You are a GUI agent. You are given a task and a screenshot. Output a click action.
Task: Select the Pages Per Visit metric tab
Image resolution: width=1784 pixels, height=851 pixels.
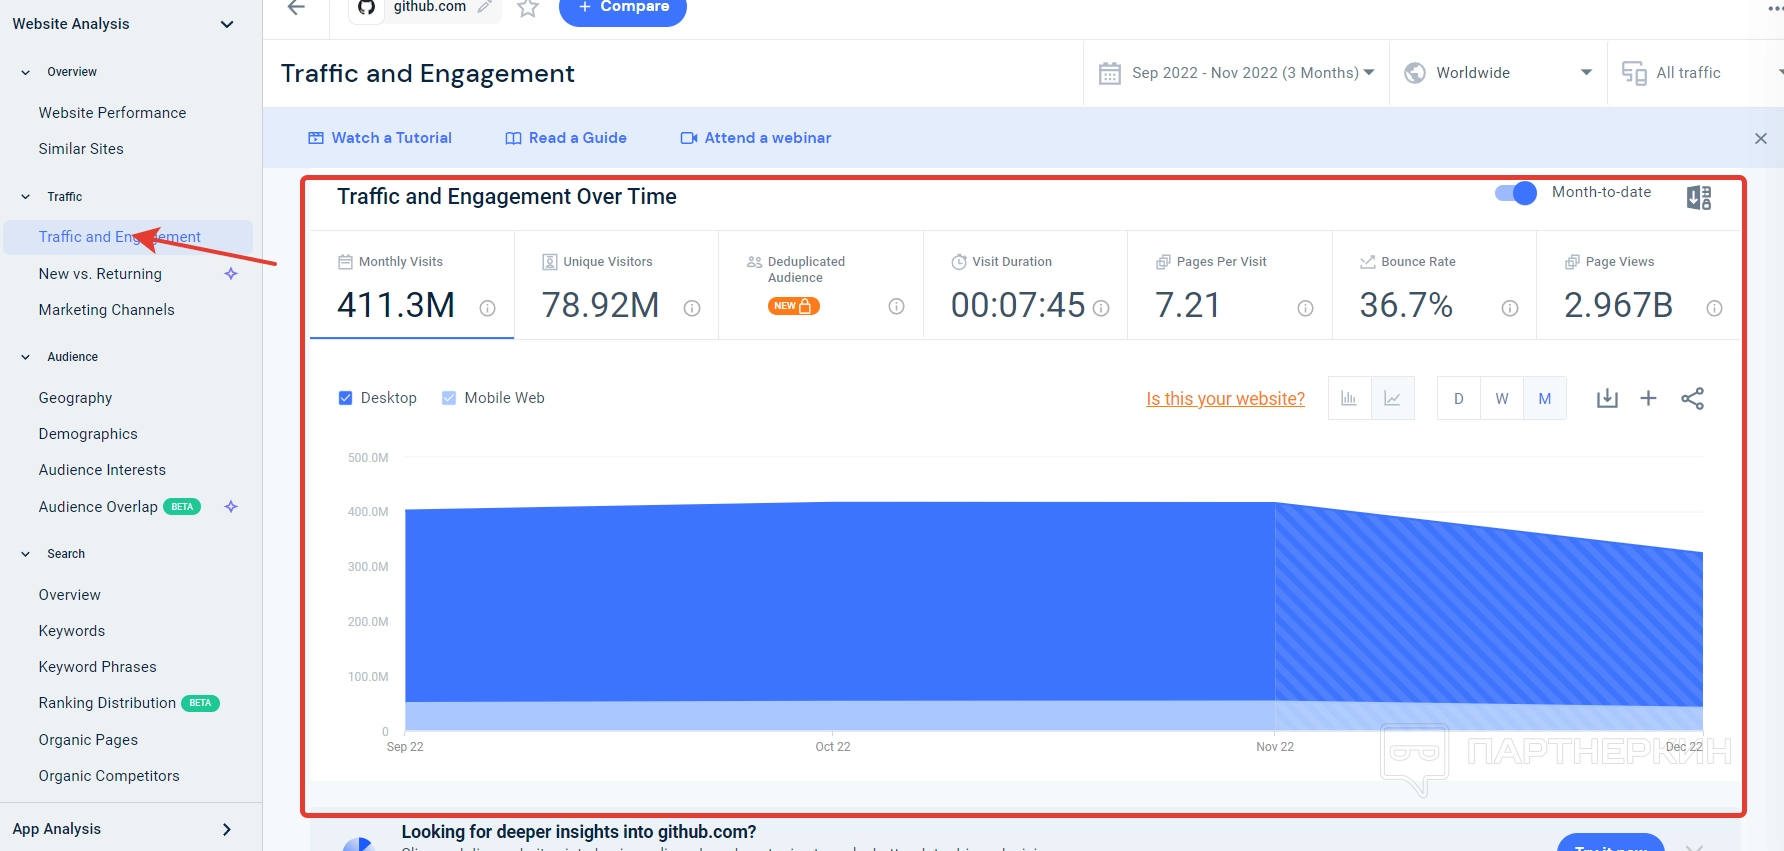tap(1230, 286)
